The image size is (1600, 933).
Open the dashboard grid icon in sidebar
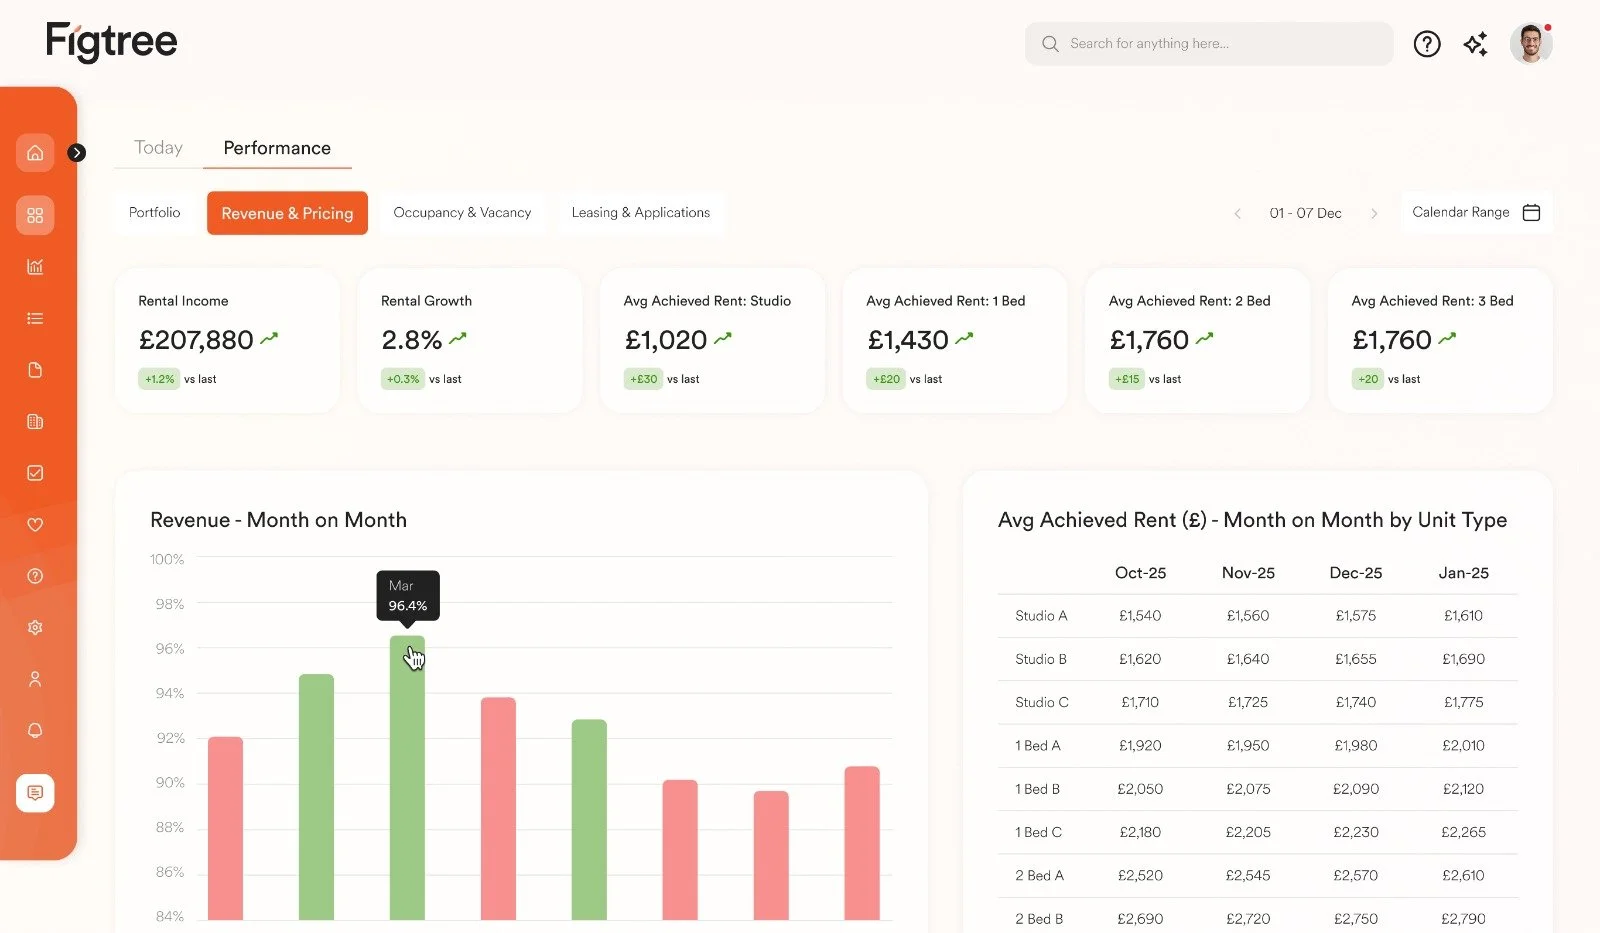[35, 215]
